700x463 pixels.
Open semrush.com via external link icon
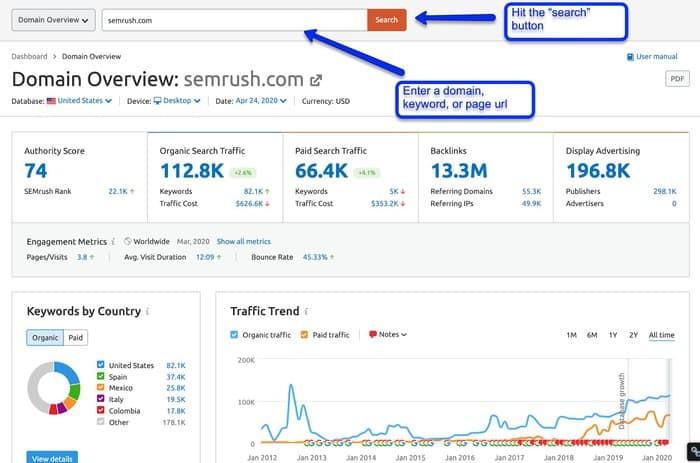coord(316,80)
